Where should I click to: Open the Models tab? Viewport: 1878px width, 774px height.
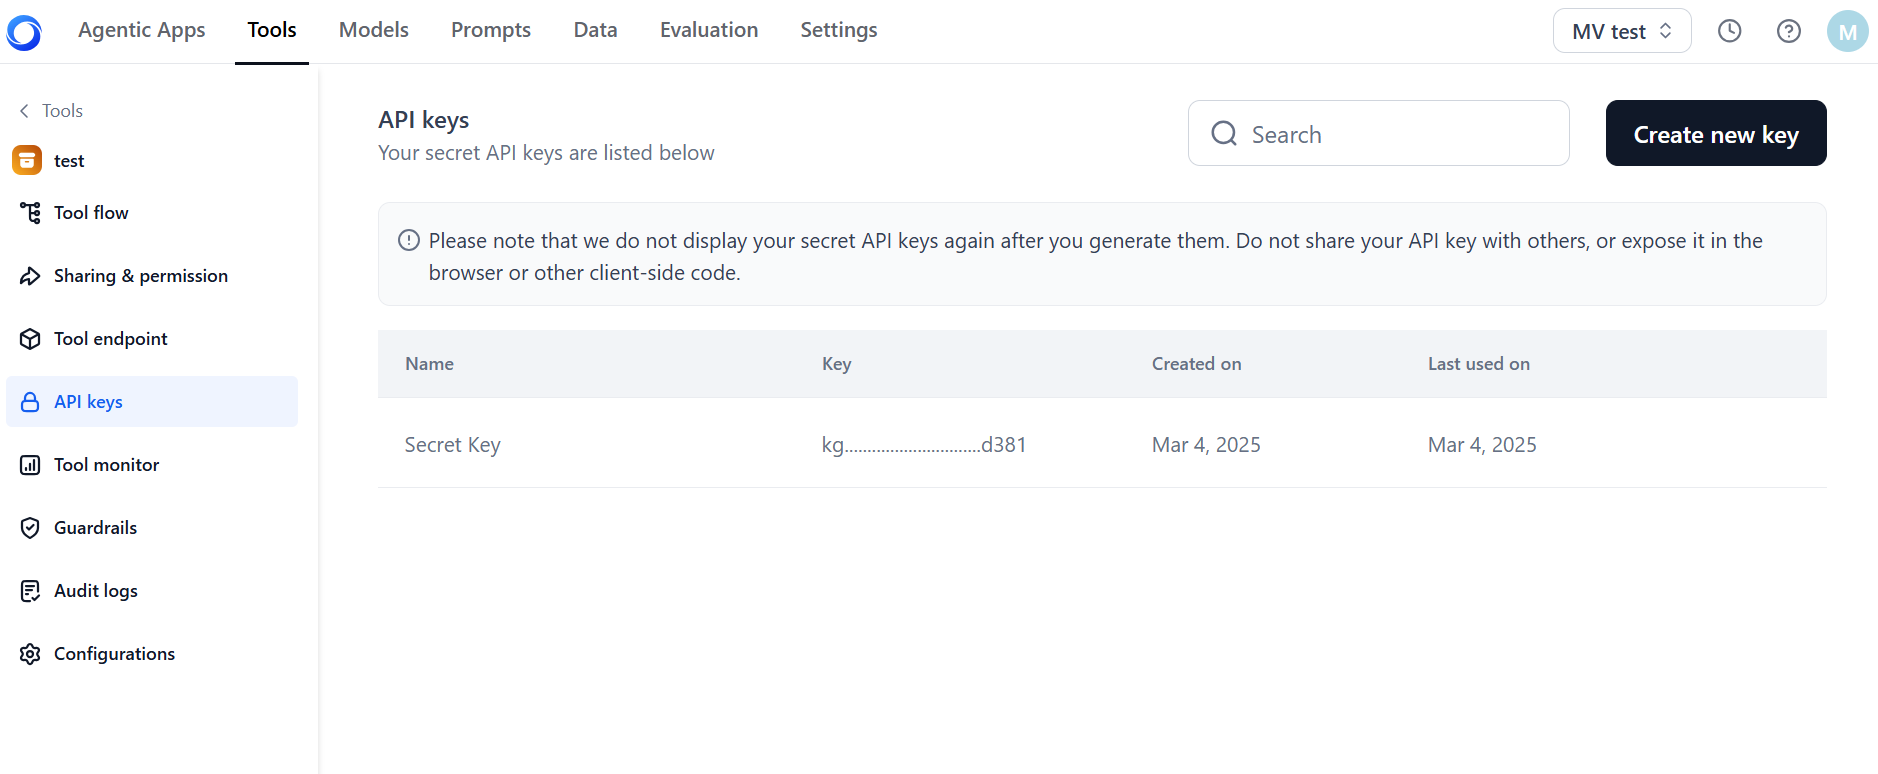tap(374, 30)
